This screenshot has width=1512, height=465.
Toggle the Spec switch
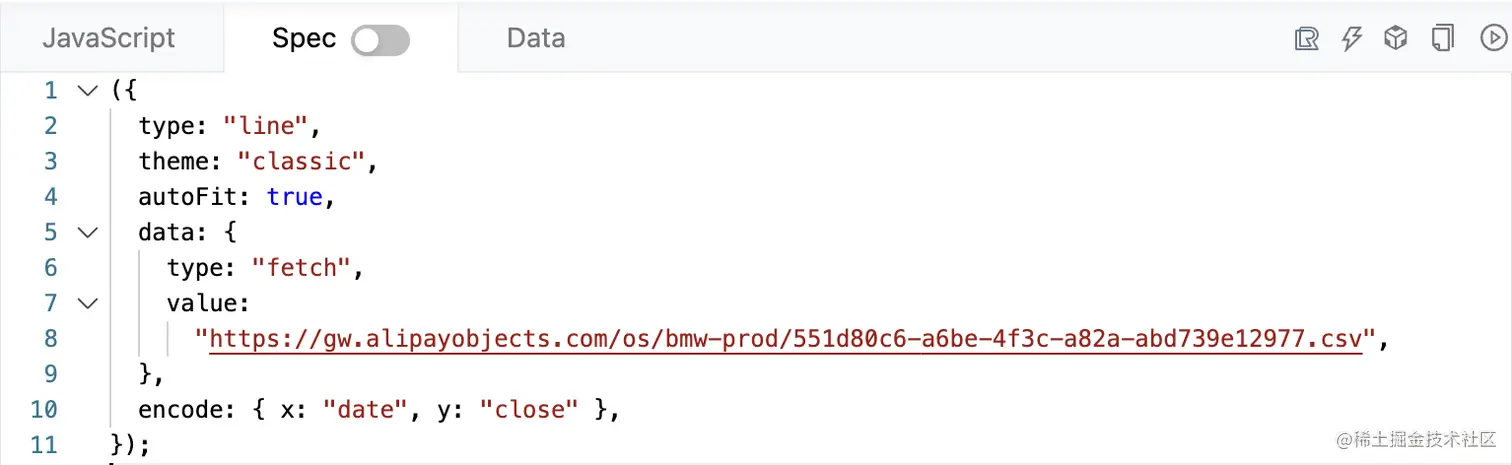381,40
